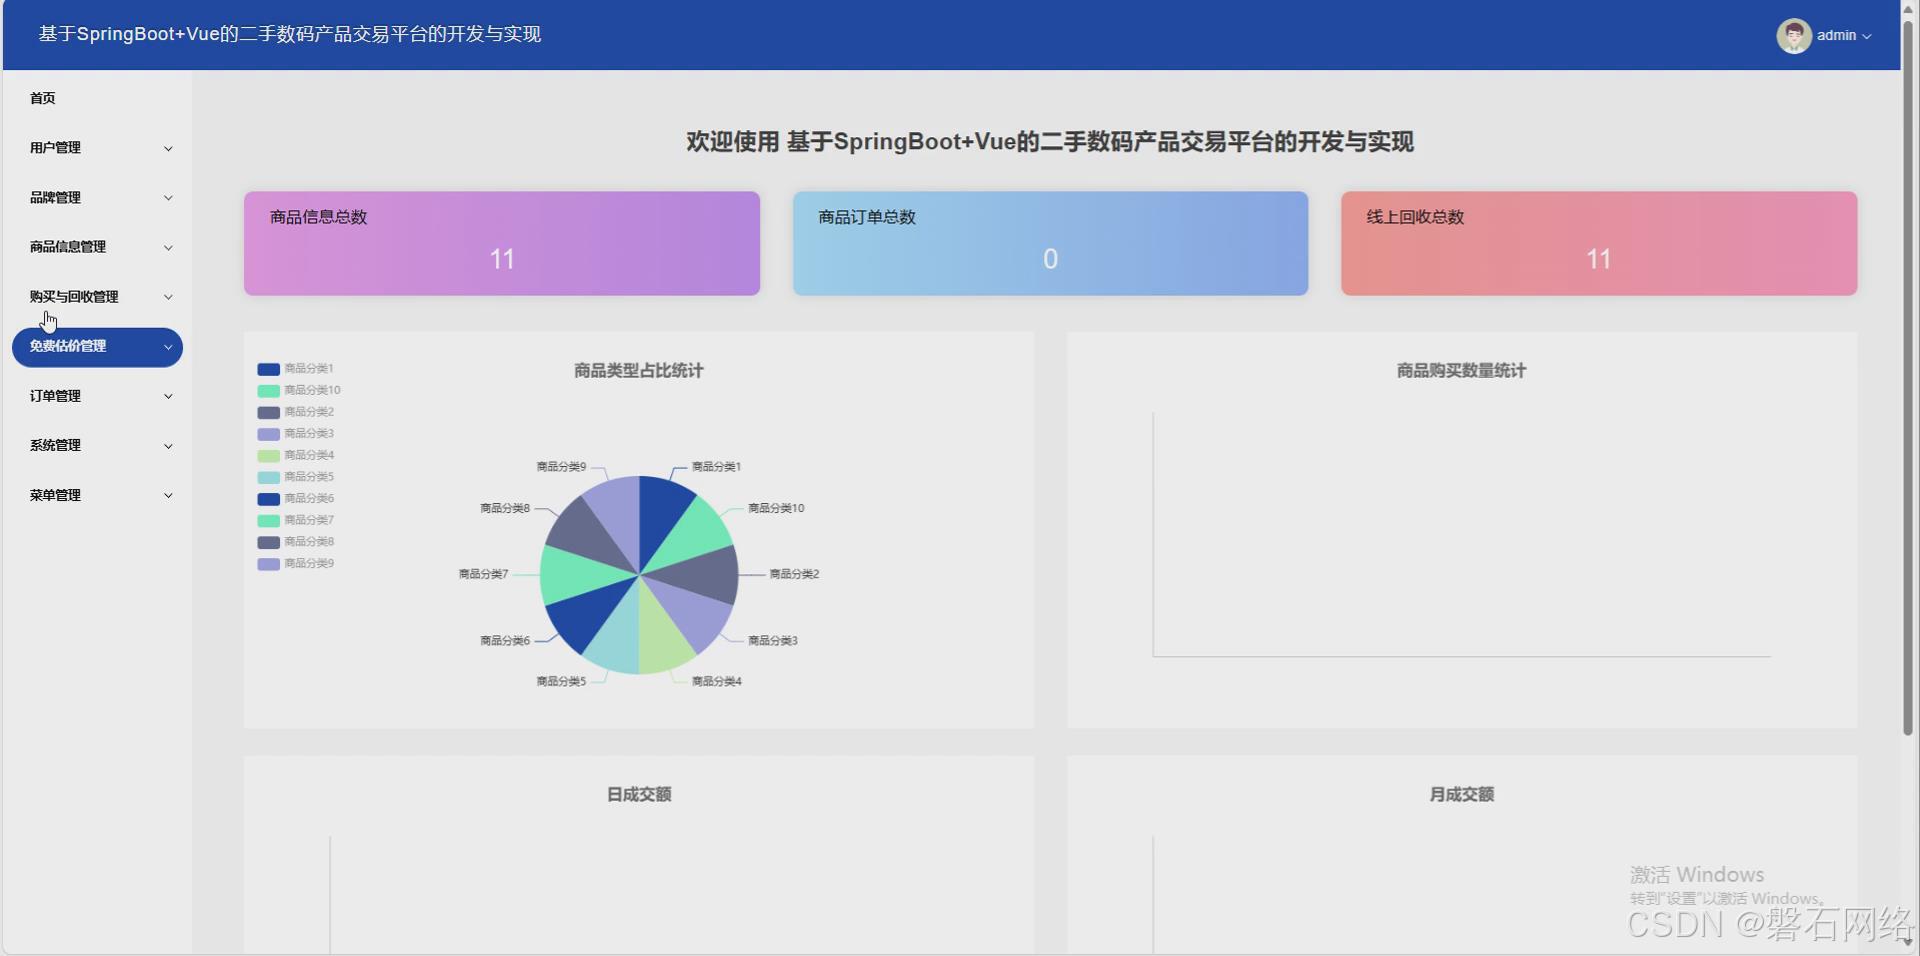Click pie label 商品分类5

pyautogui.click(x=561, y=681)
